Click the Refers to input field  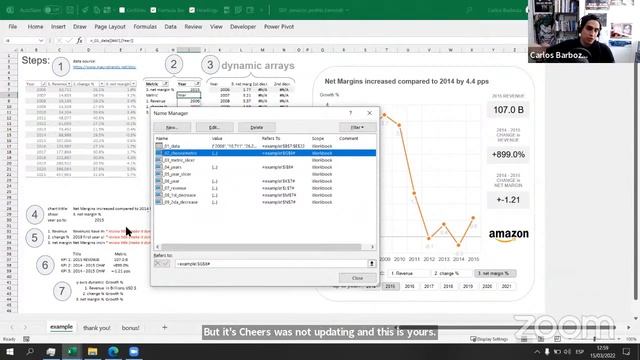pyautogui.click(x=271, y=264)
